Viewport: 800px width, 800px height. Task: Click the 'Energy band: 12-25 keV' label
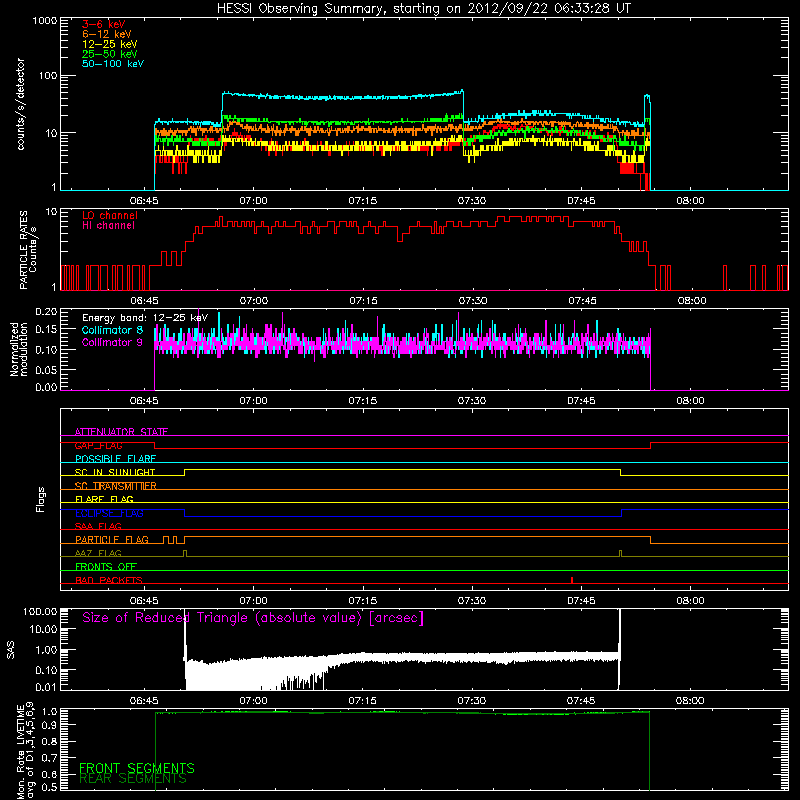(145, 318)
